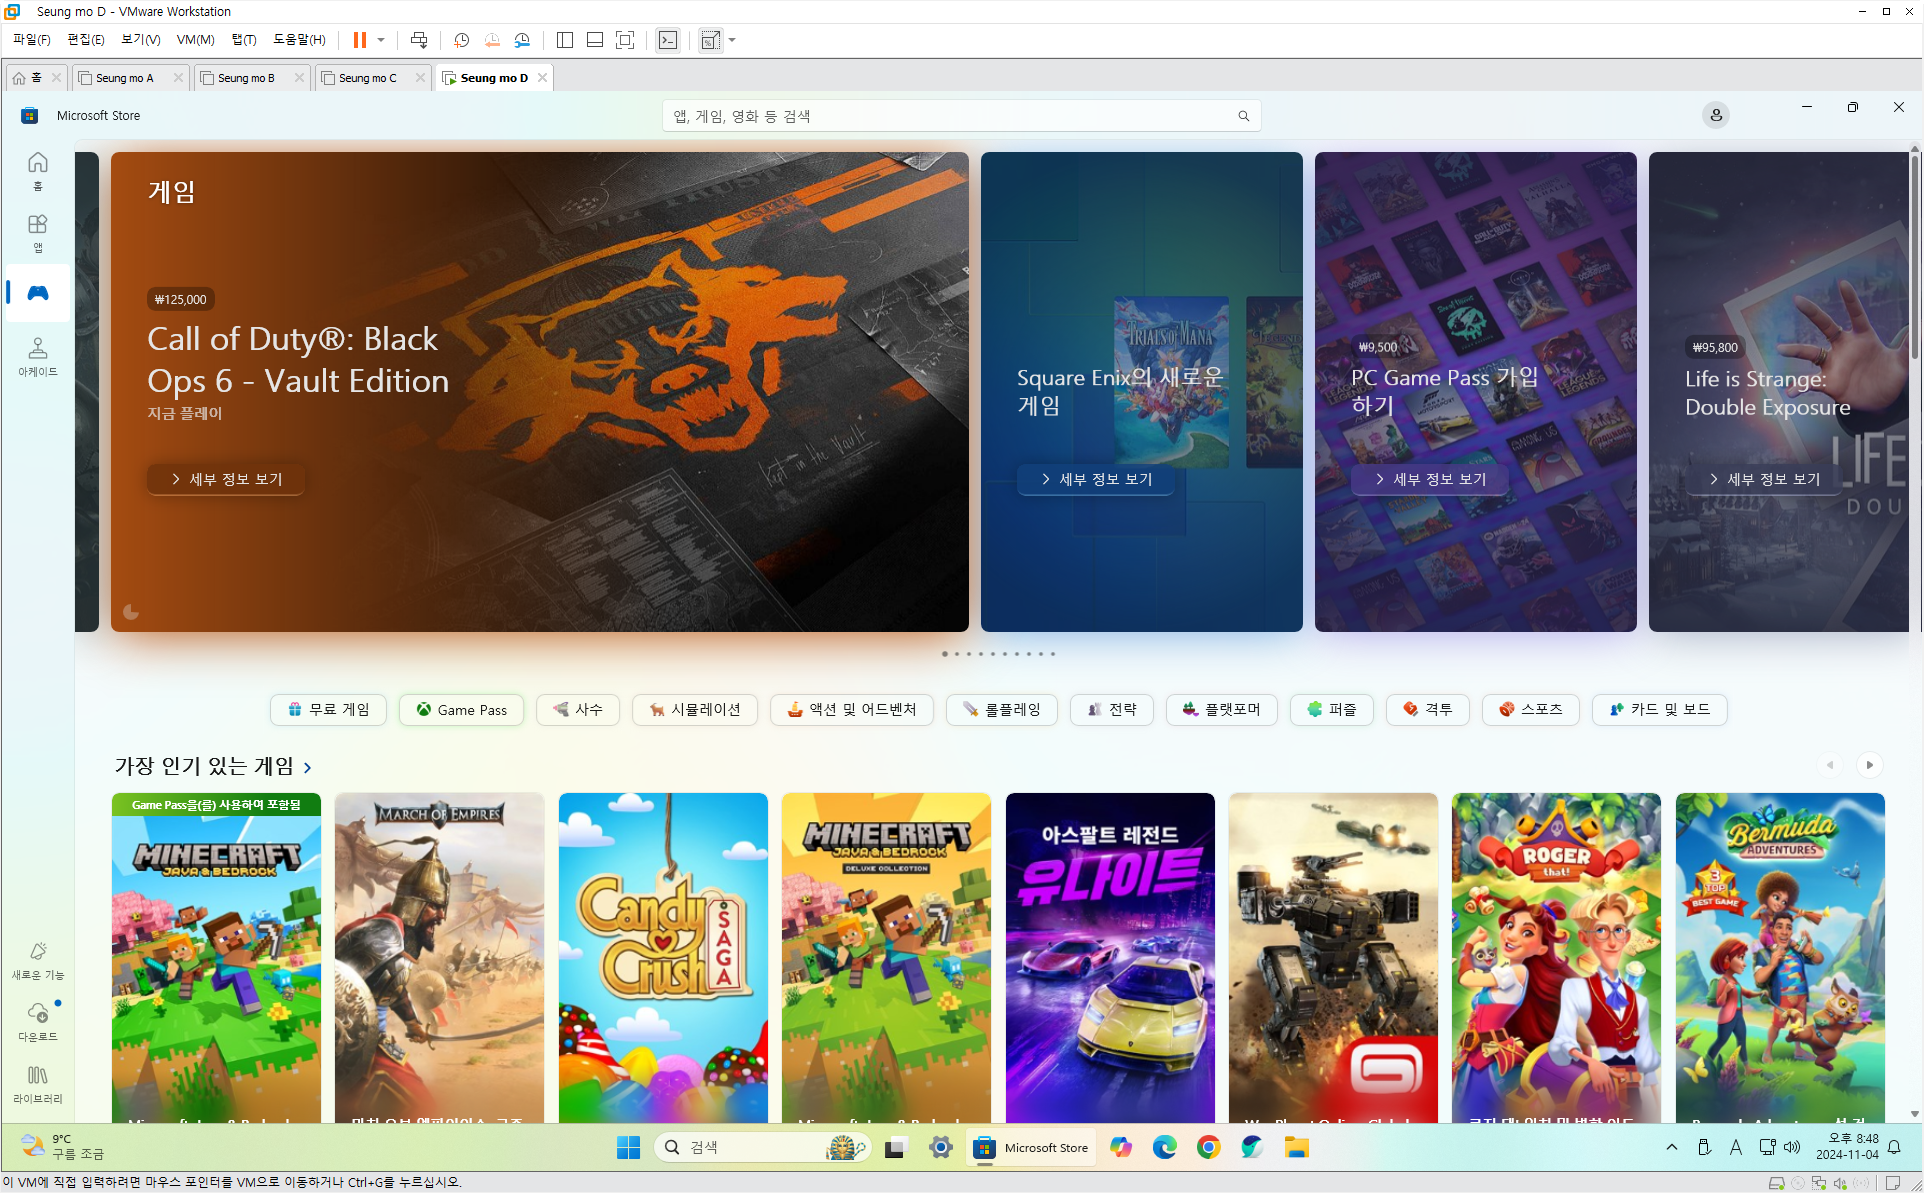This screenshot has height=1193, width=1924.
Task: View details for PC Game Pass
Action: [1430, 479]
